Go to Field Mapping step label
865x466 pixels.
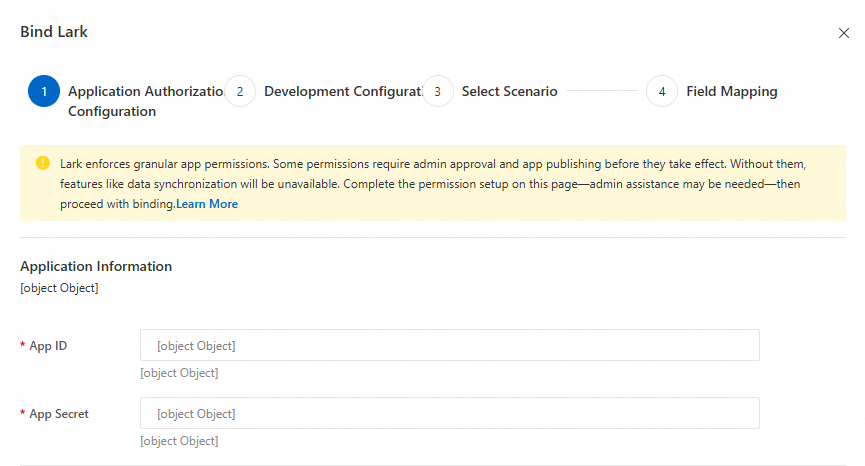731,91
